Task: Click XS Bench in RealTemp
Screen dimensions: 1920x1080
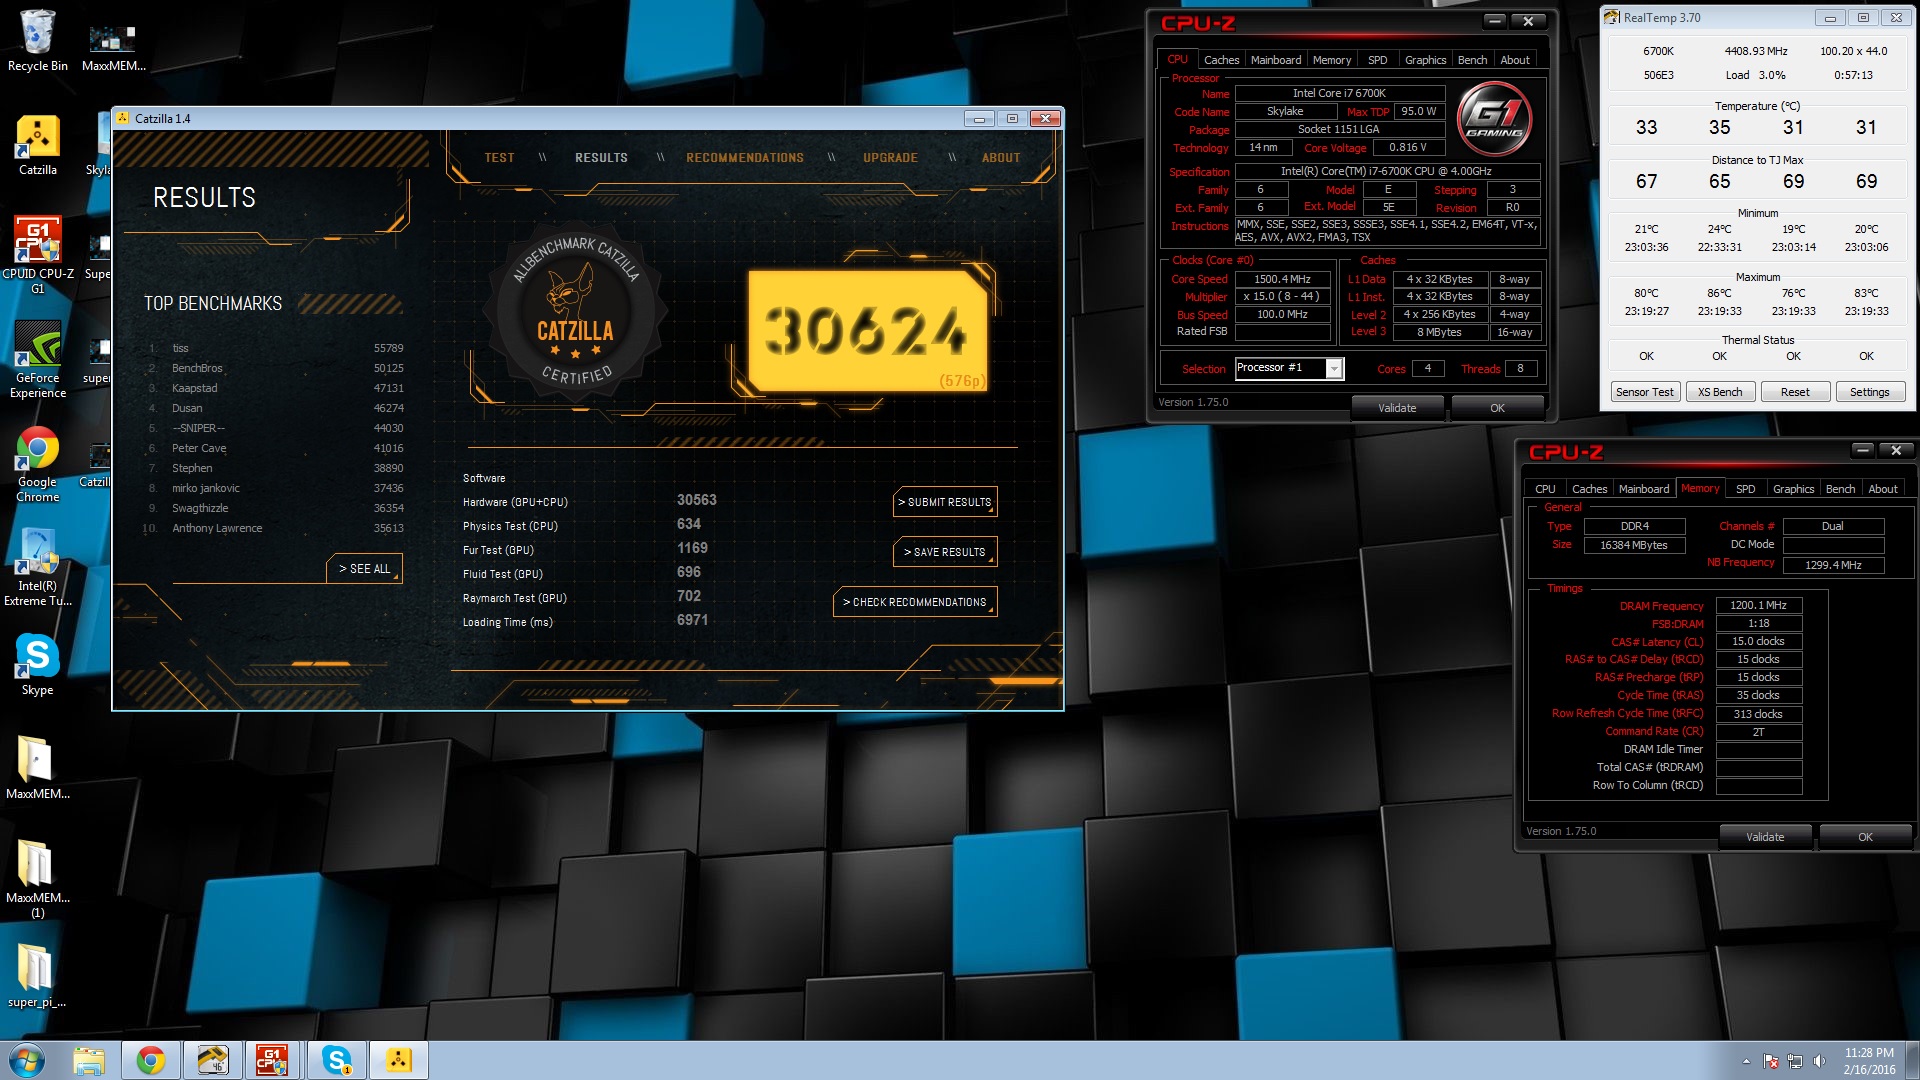Action: (x=1720, y=392)
